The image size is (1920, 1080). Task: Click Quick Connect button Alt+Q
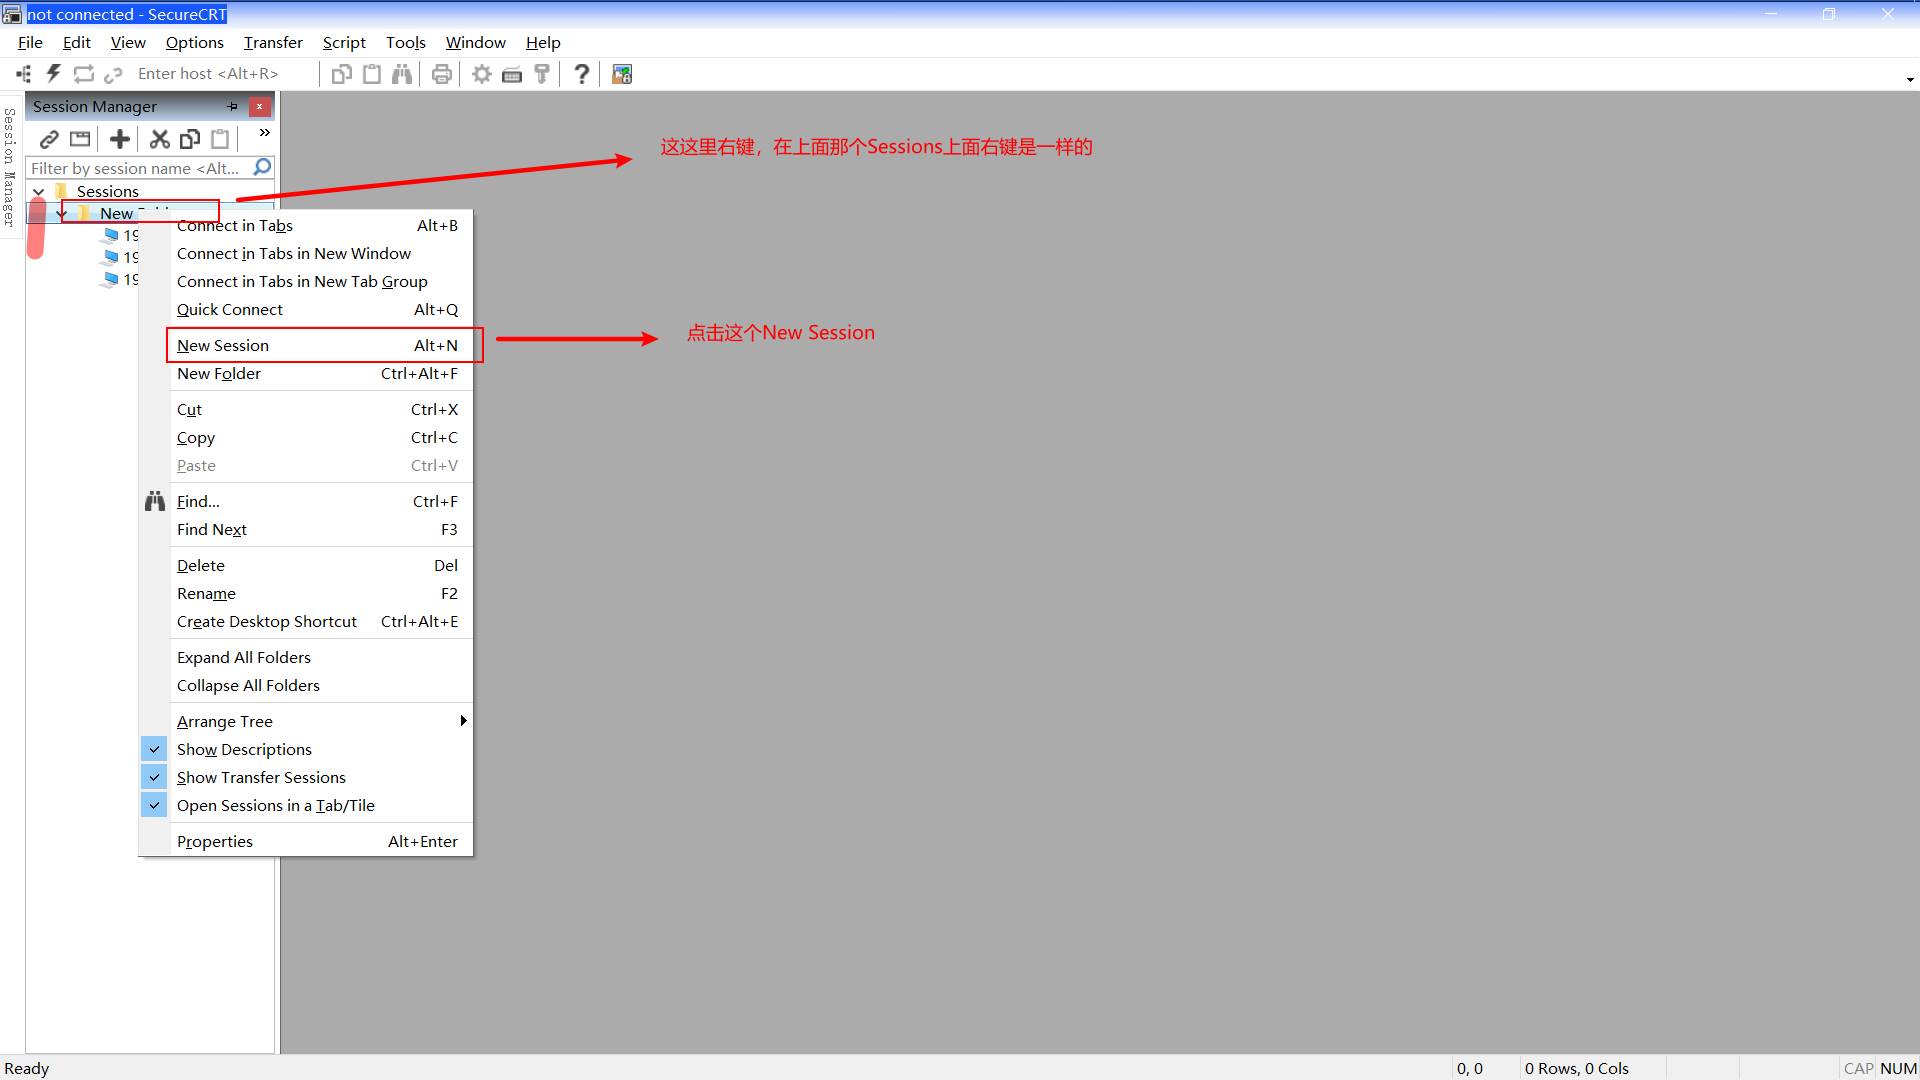229,309
